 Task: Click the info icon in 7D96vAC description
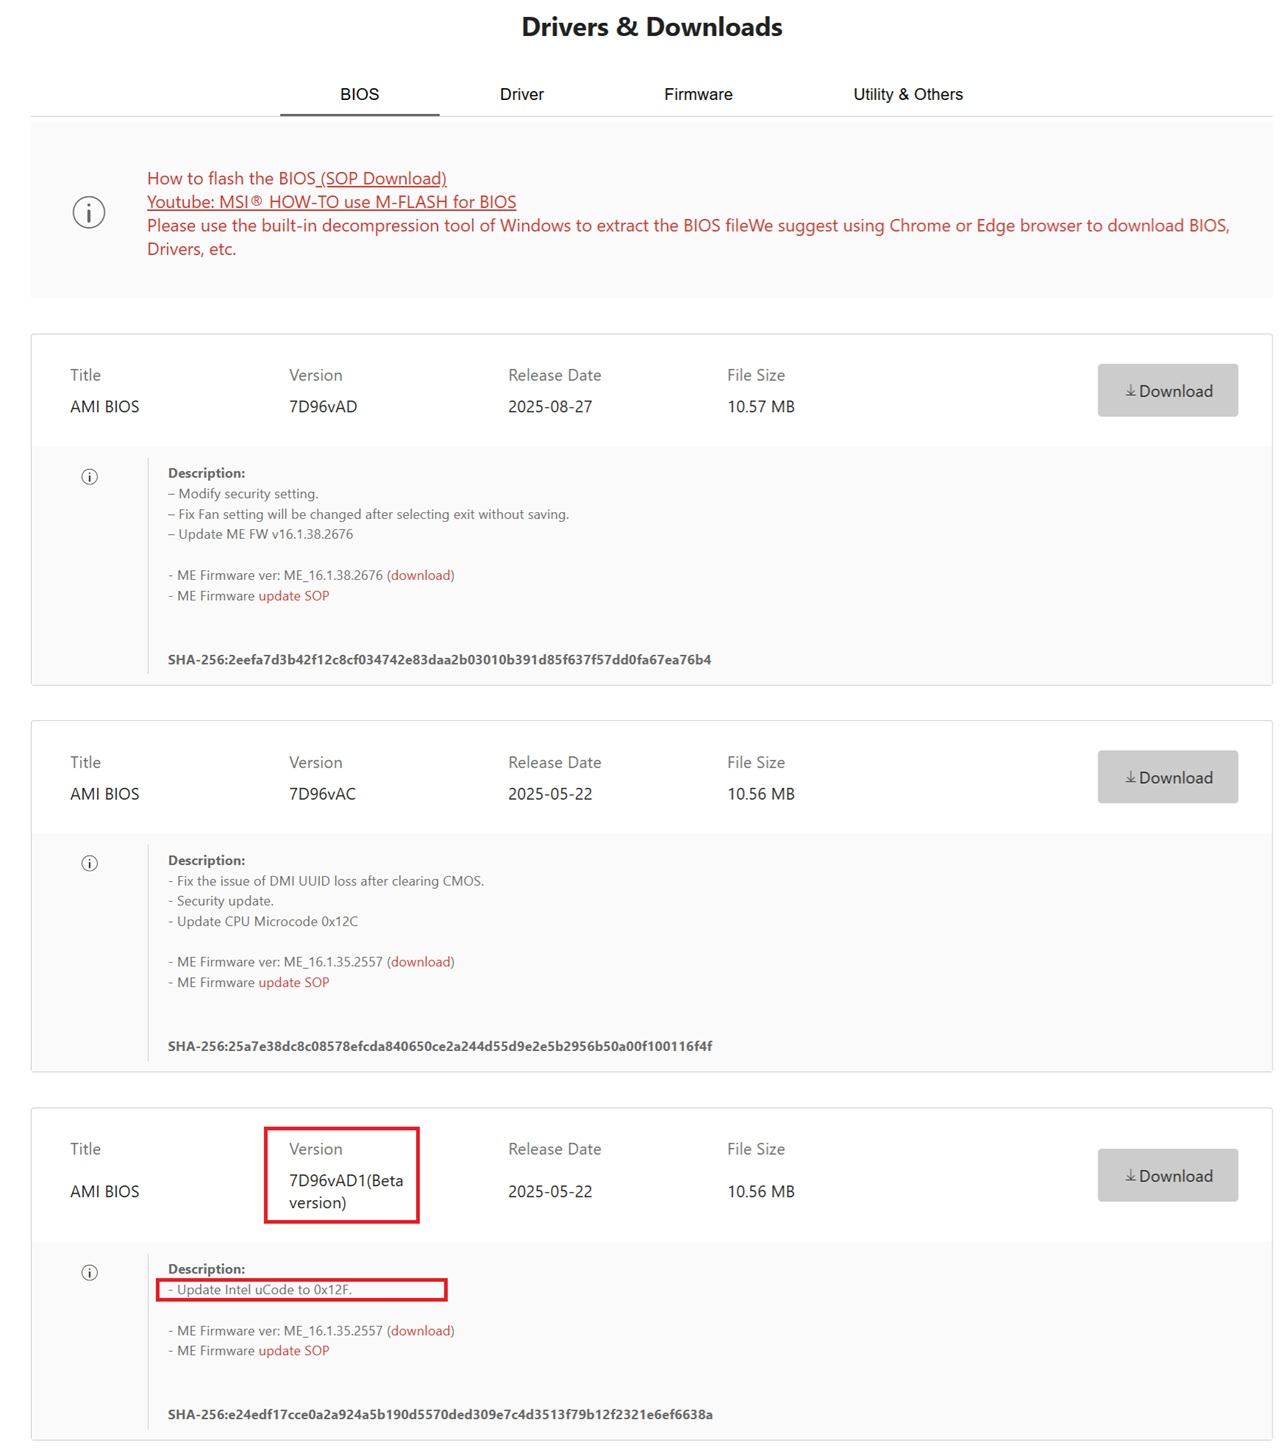89,864
